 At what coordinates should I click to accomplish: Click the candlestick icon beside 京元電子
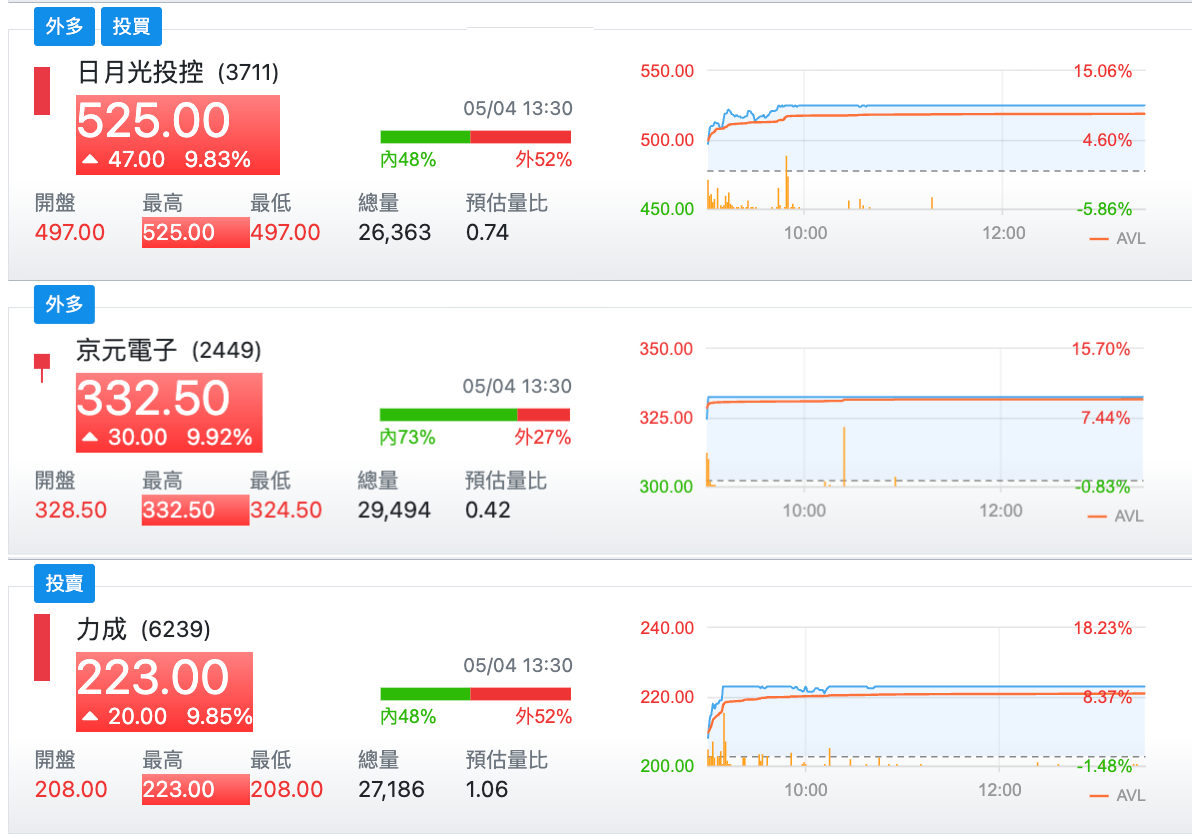click(42, 368)
